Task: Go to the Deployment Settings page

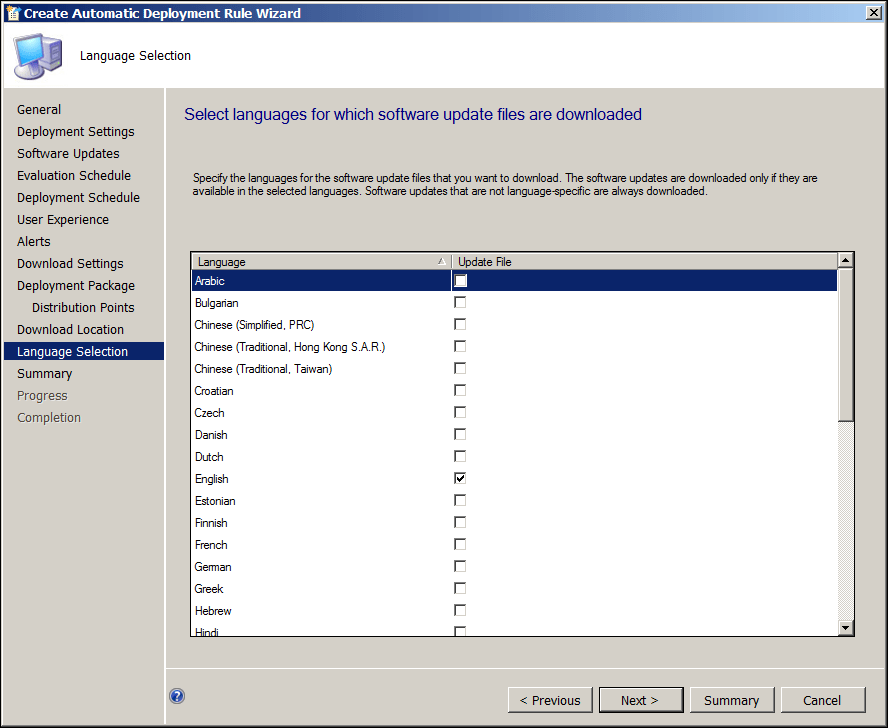Action: [76, 132]
